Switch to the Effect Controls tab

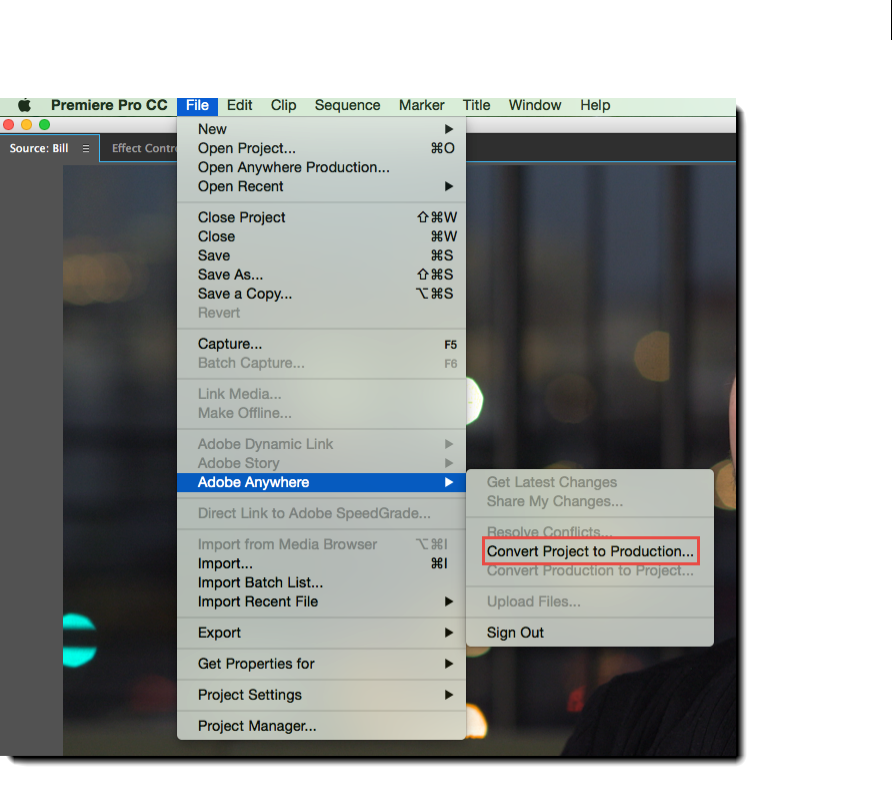[x=144, y=148]
